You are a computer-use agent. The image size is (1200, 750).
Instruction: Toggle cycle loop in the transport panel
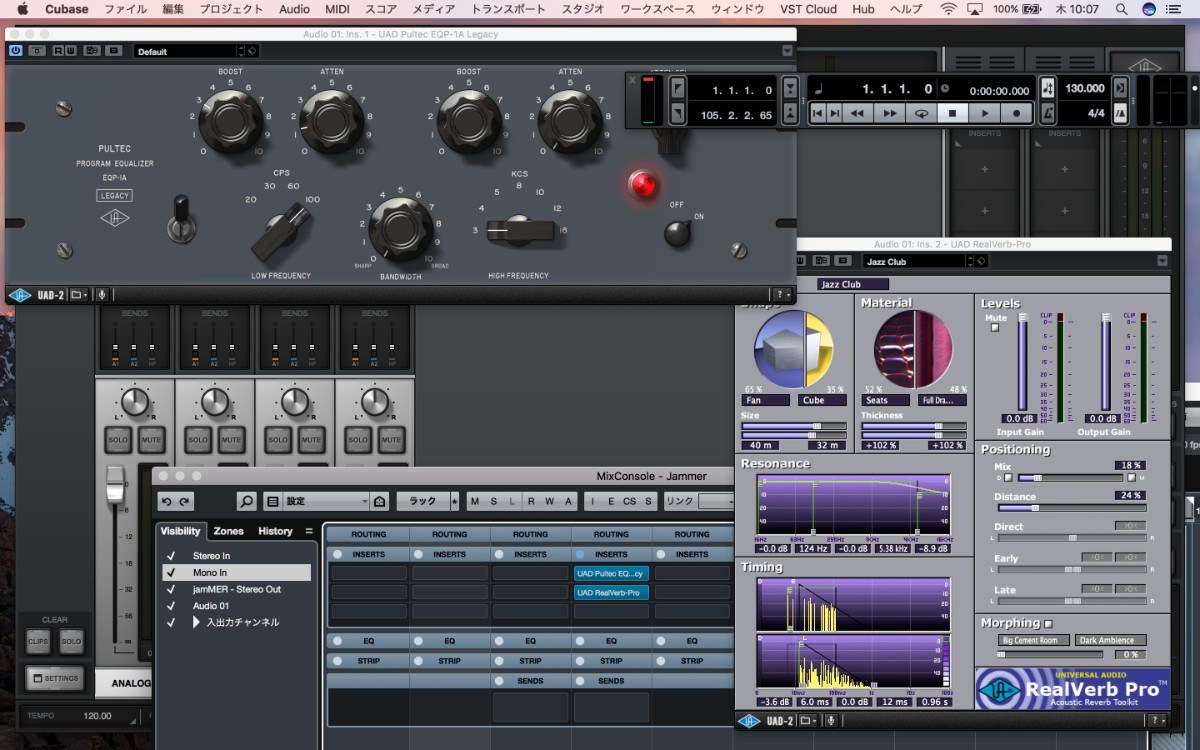tap(920, 113)
